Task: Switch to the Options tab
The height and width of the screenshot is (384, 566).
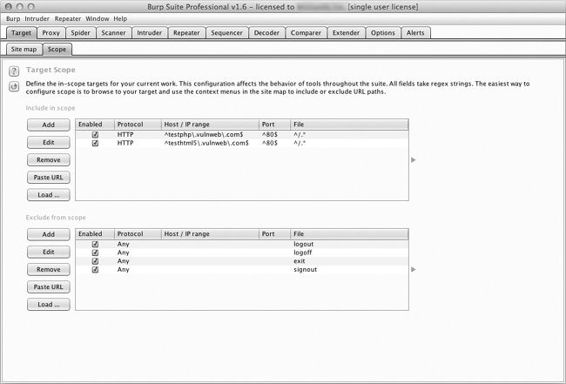Action: pyautogui.click(x=383, y=33)
